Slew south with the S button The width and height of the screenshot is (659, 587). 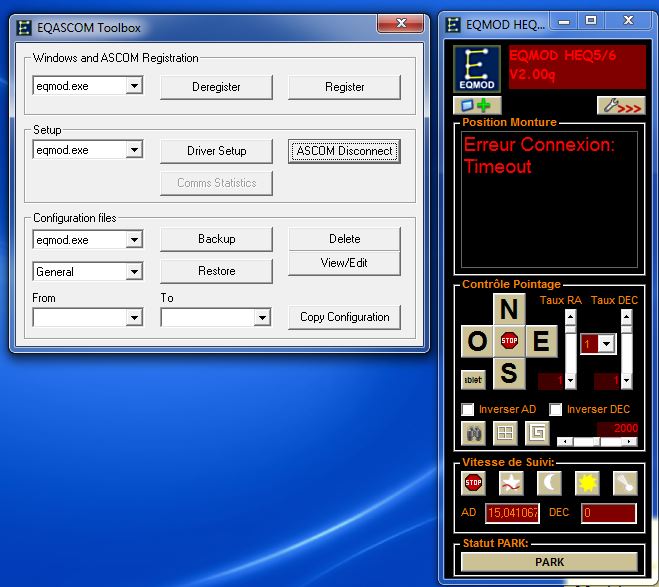click(509, 373)
